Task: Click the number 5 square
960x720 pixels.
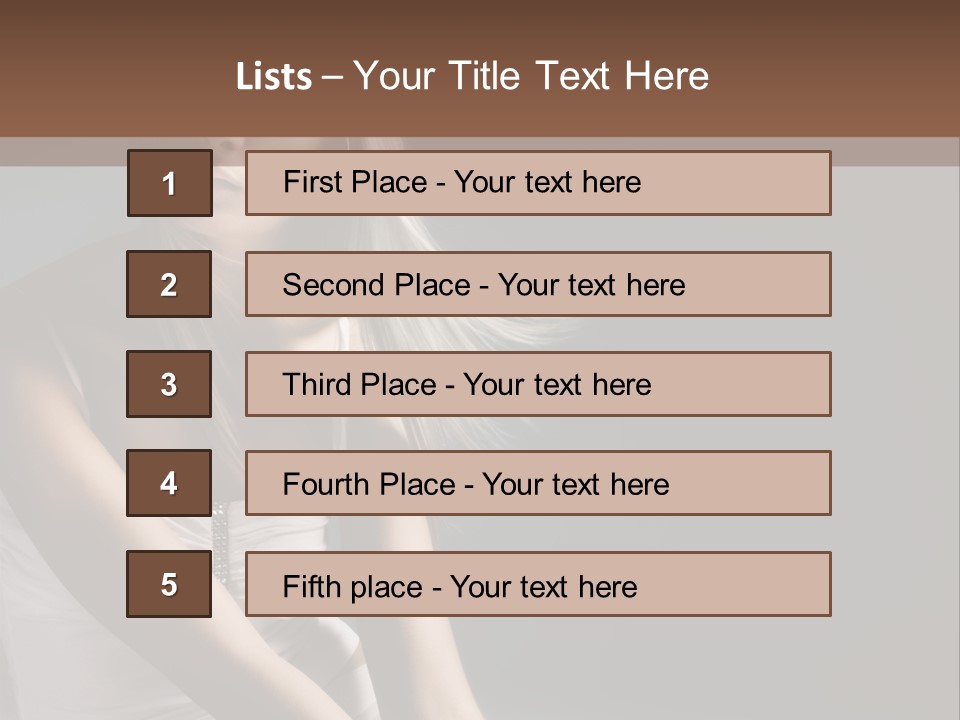Action: pos(169,584)
